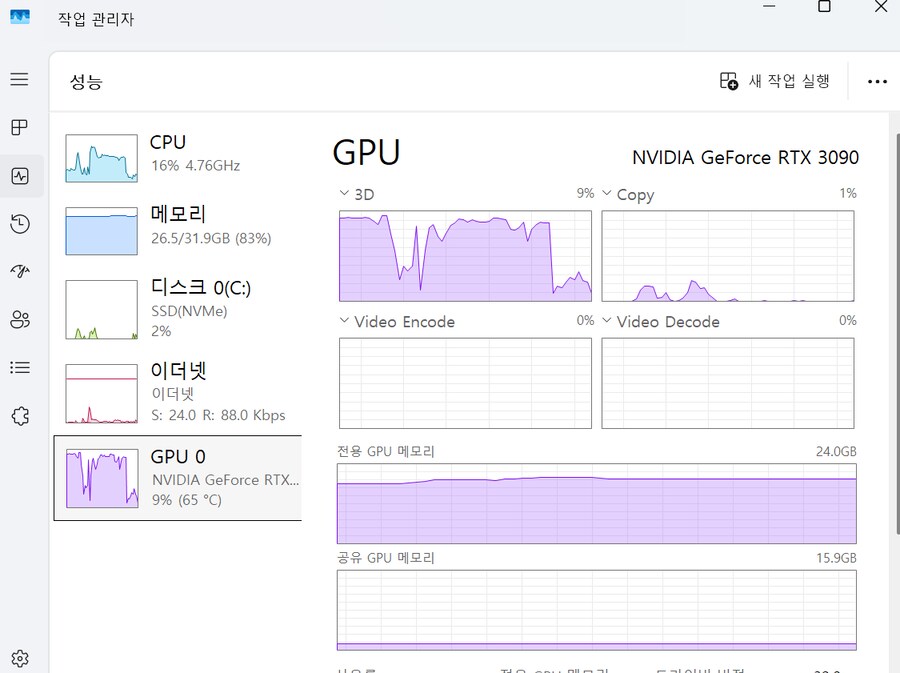Click the 2% disk usage value
The width and height of the screenshot is (900, 673).
161,331
